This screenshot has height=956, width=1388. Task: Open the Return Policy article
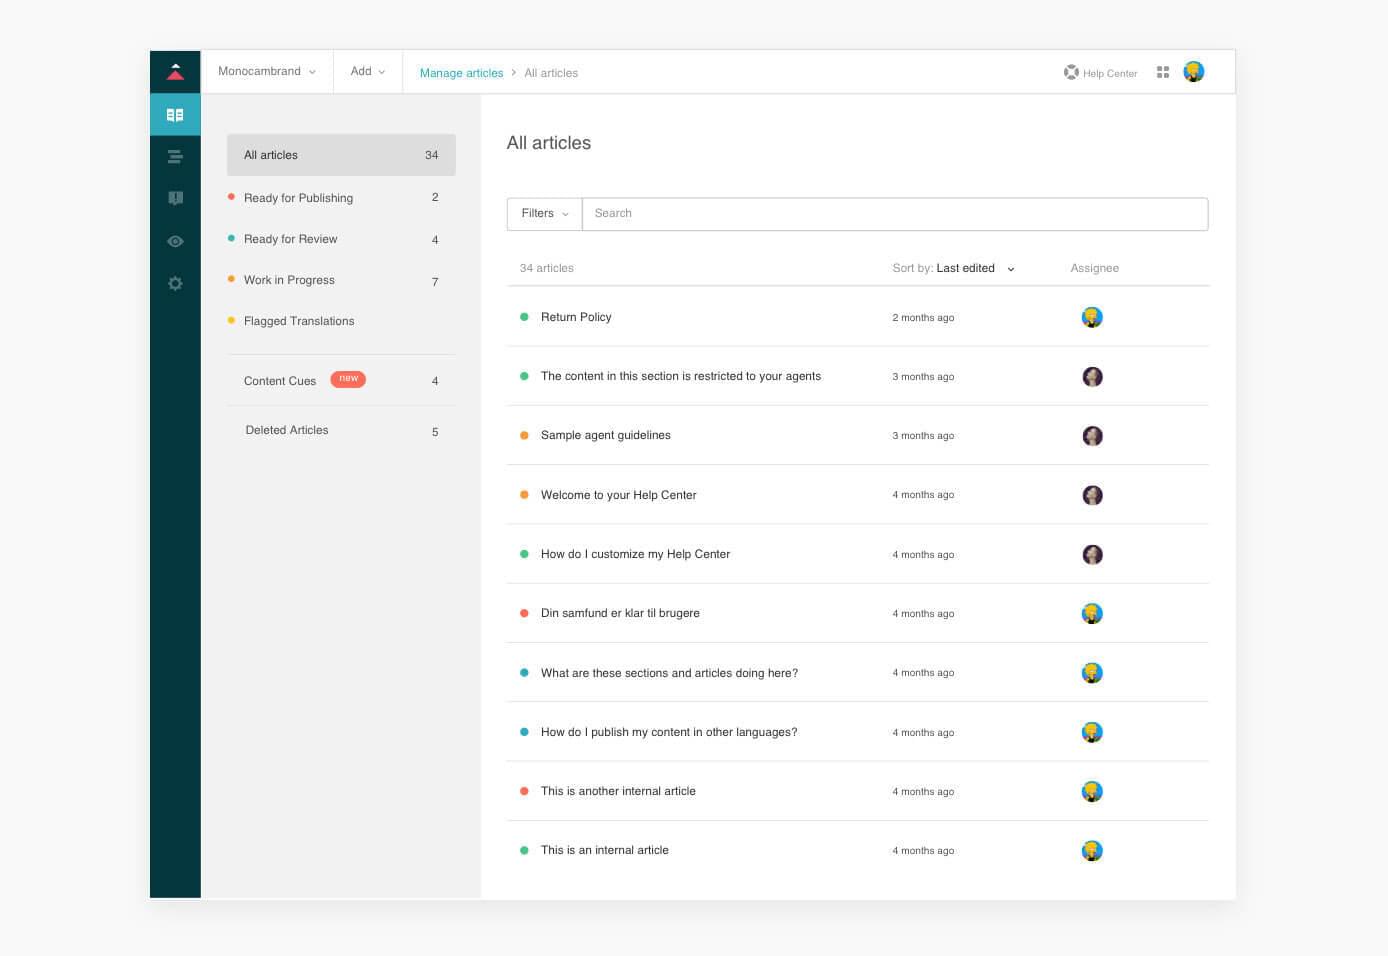pos(576,317)
